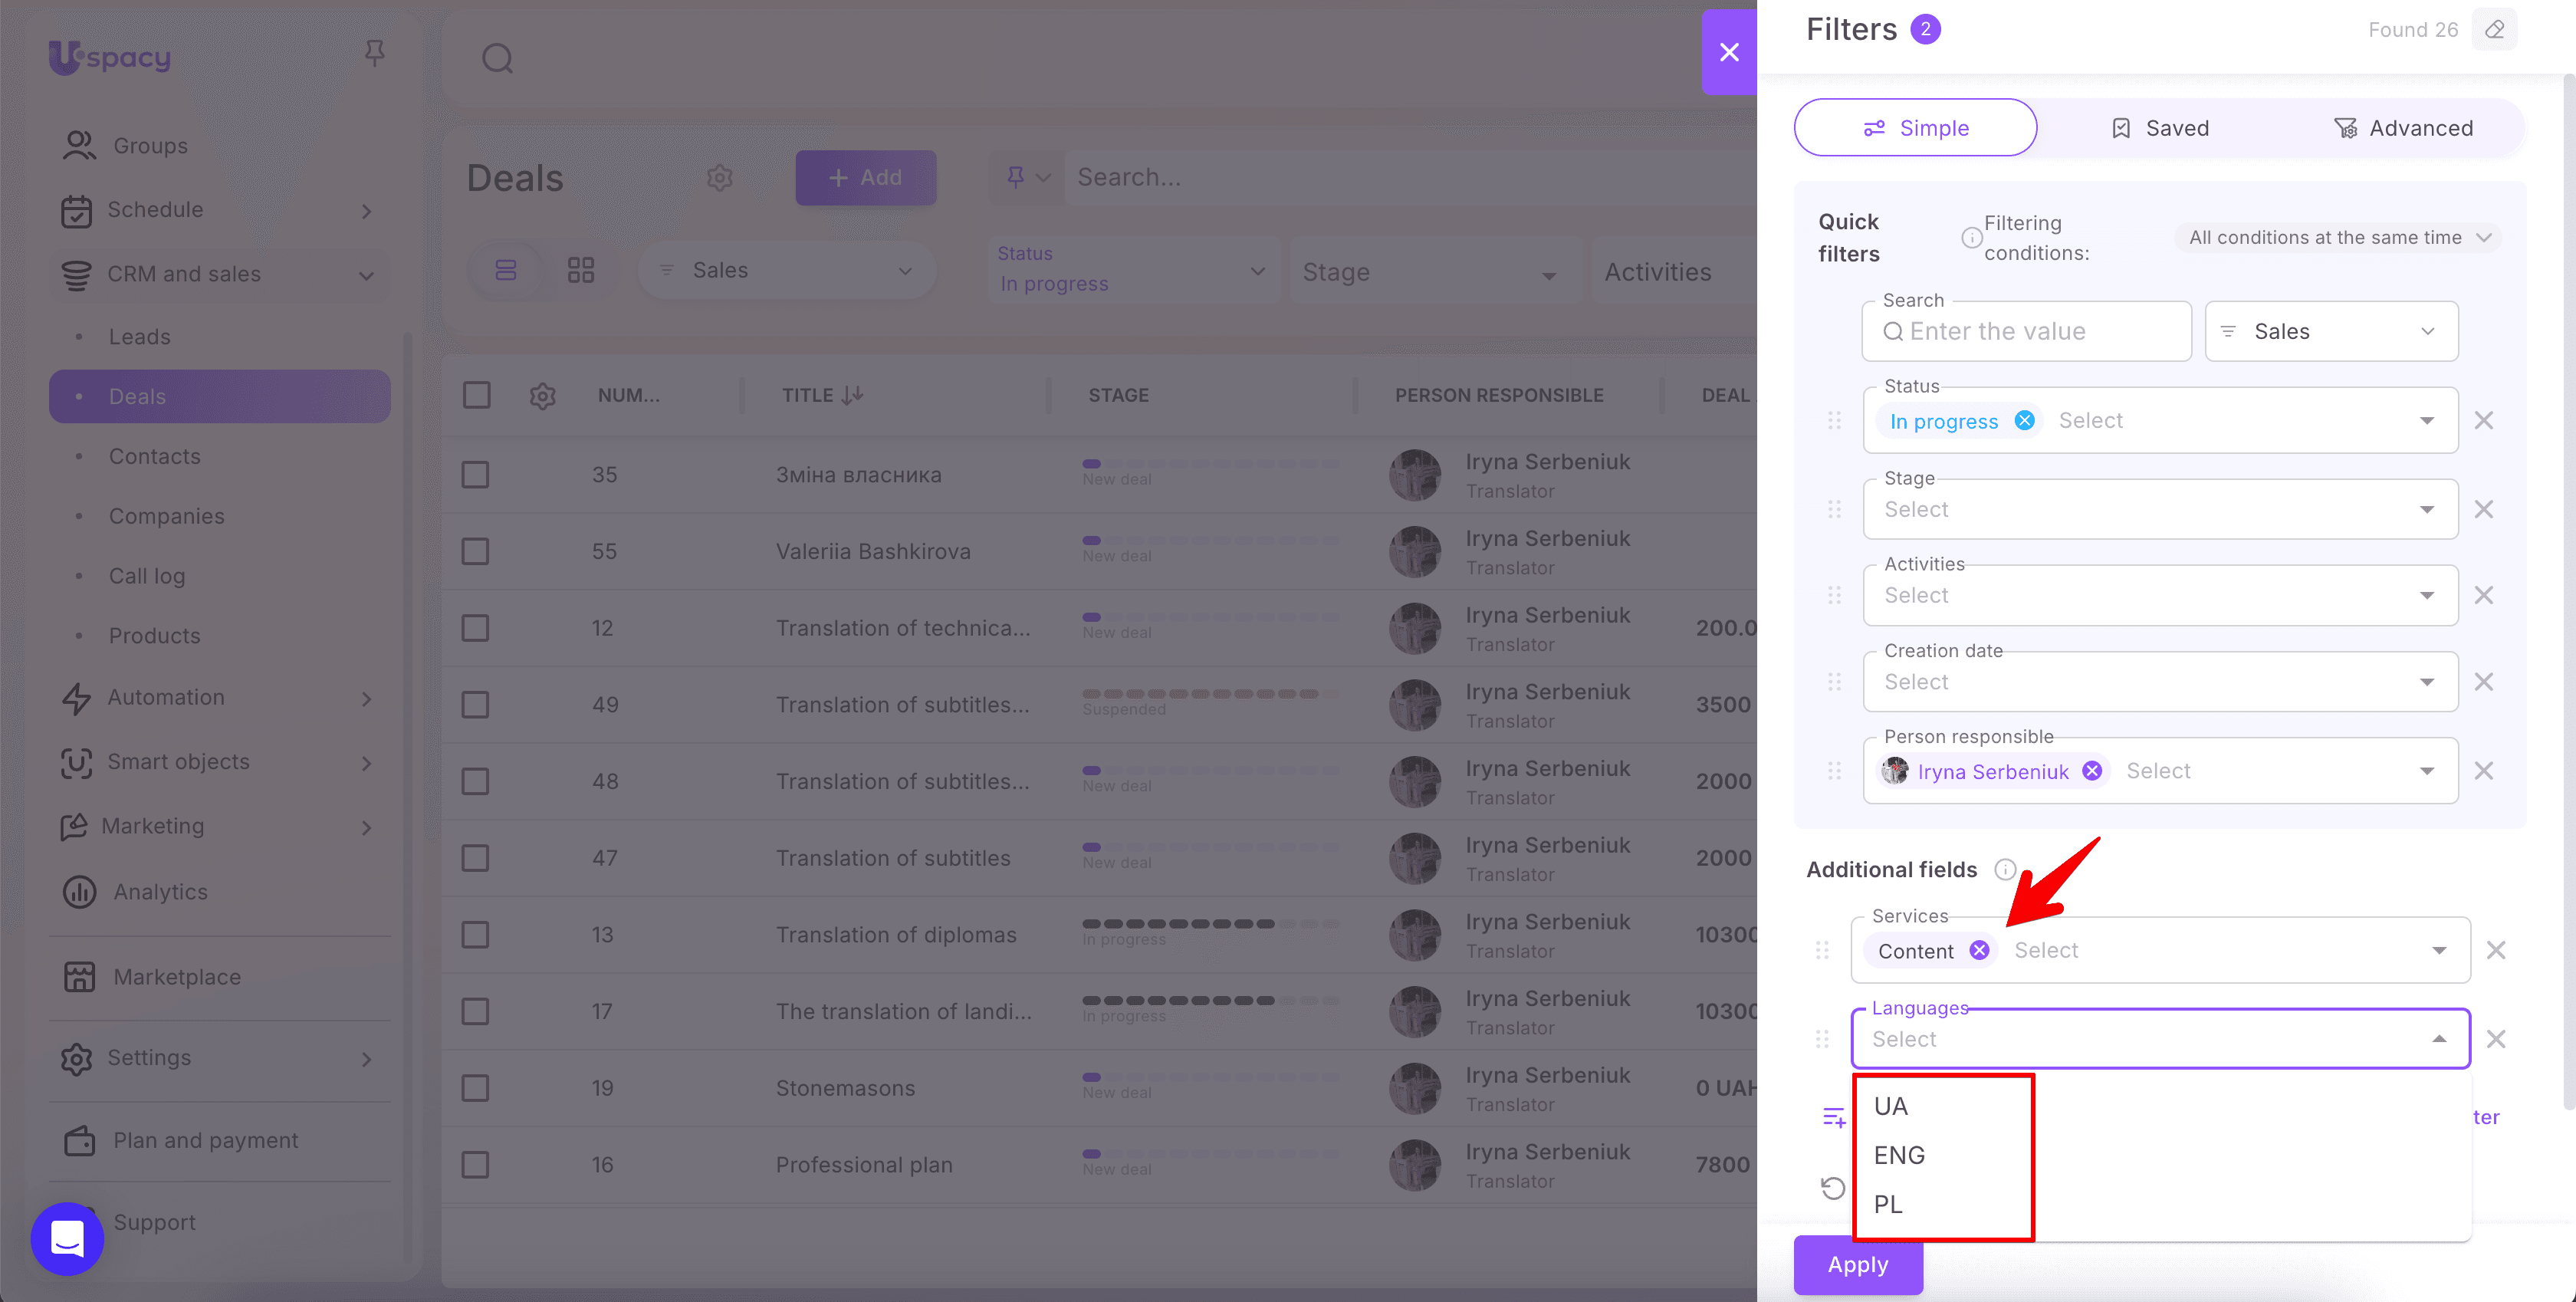Switch to the Advanced filters tab
The height and width of the screenshot is (1302, 2576).
coord(2403,128)
